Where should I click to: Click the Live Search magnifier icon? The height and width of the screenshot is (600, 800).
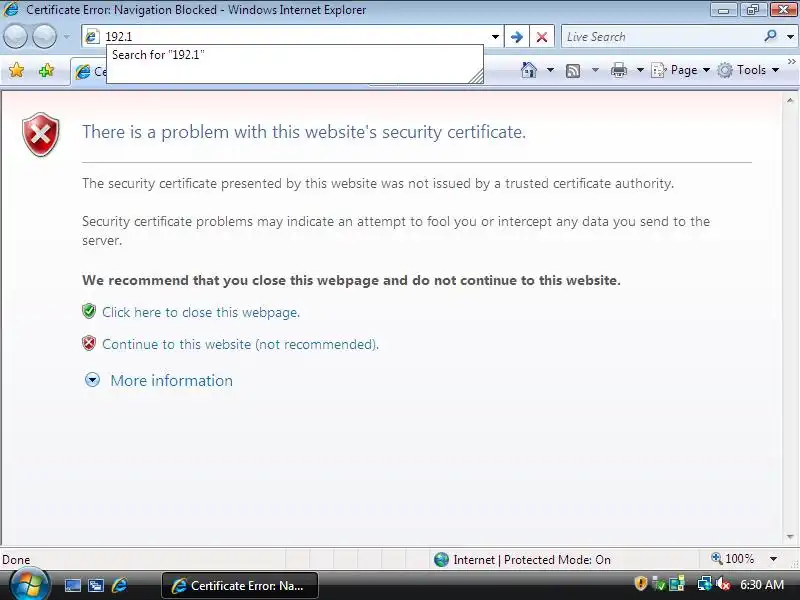pos(770,36)
